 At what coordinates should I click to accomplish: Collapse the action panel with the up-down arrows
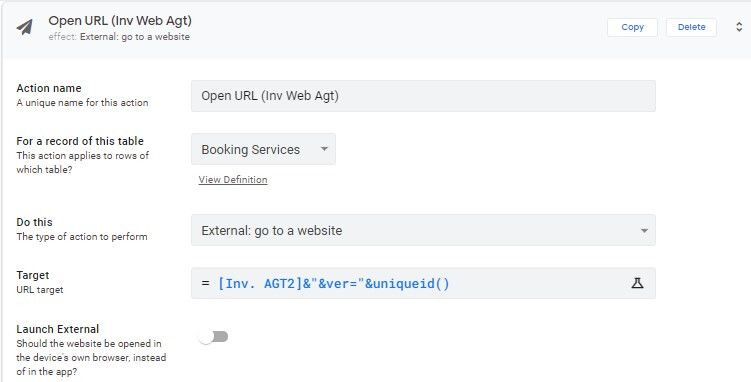point(739,27)
